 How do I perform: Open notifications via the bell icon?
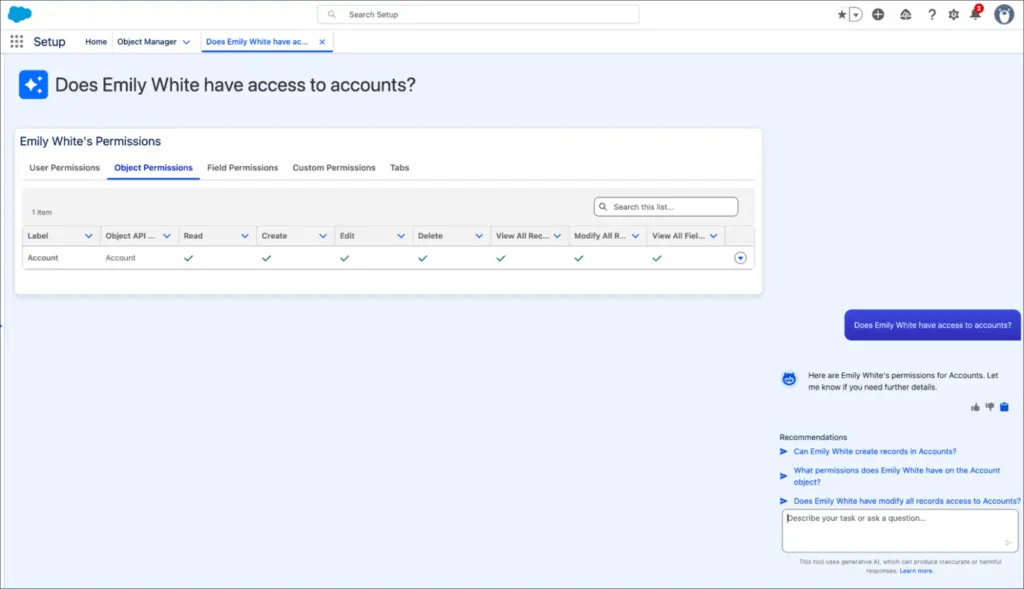coord(976,14)
